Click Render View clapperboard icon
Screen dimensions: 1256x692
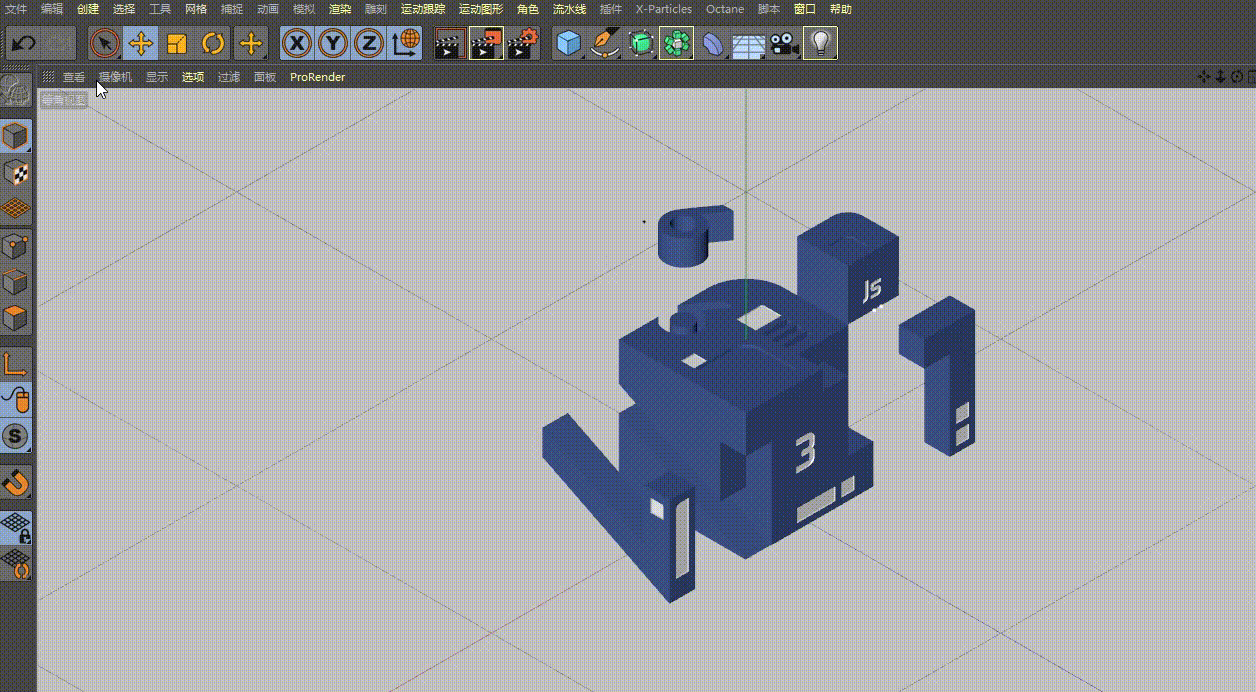[x=450, y=43]
